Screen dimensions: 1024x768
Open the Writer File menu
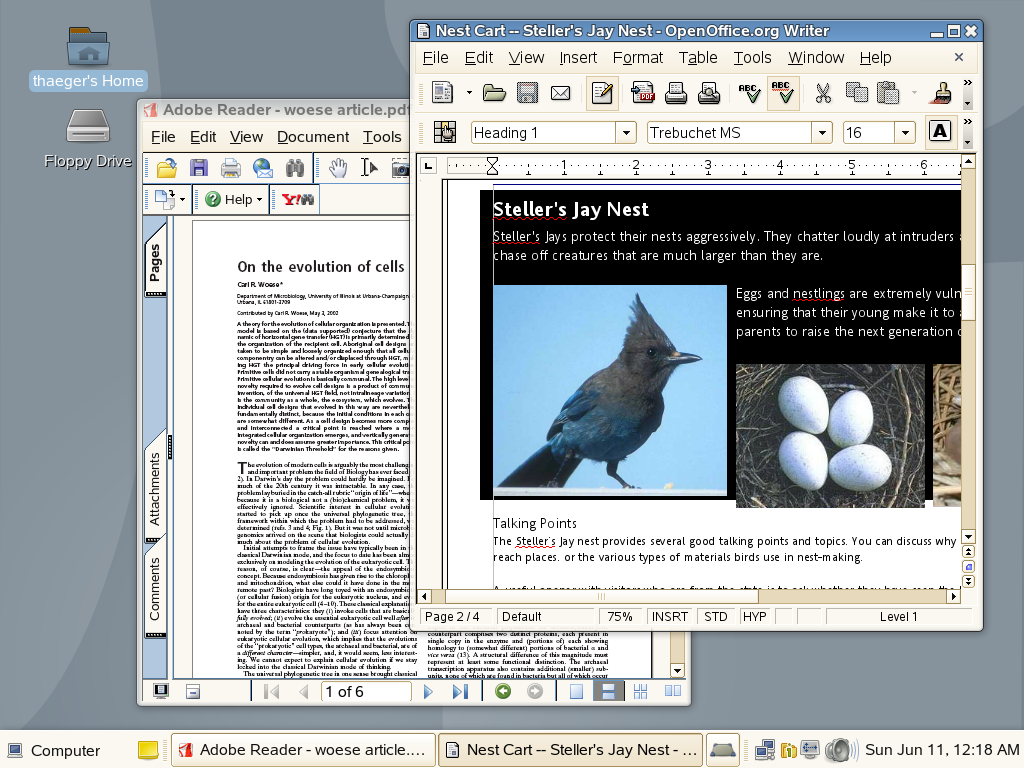click(435, 58)
